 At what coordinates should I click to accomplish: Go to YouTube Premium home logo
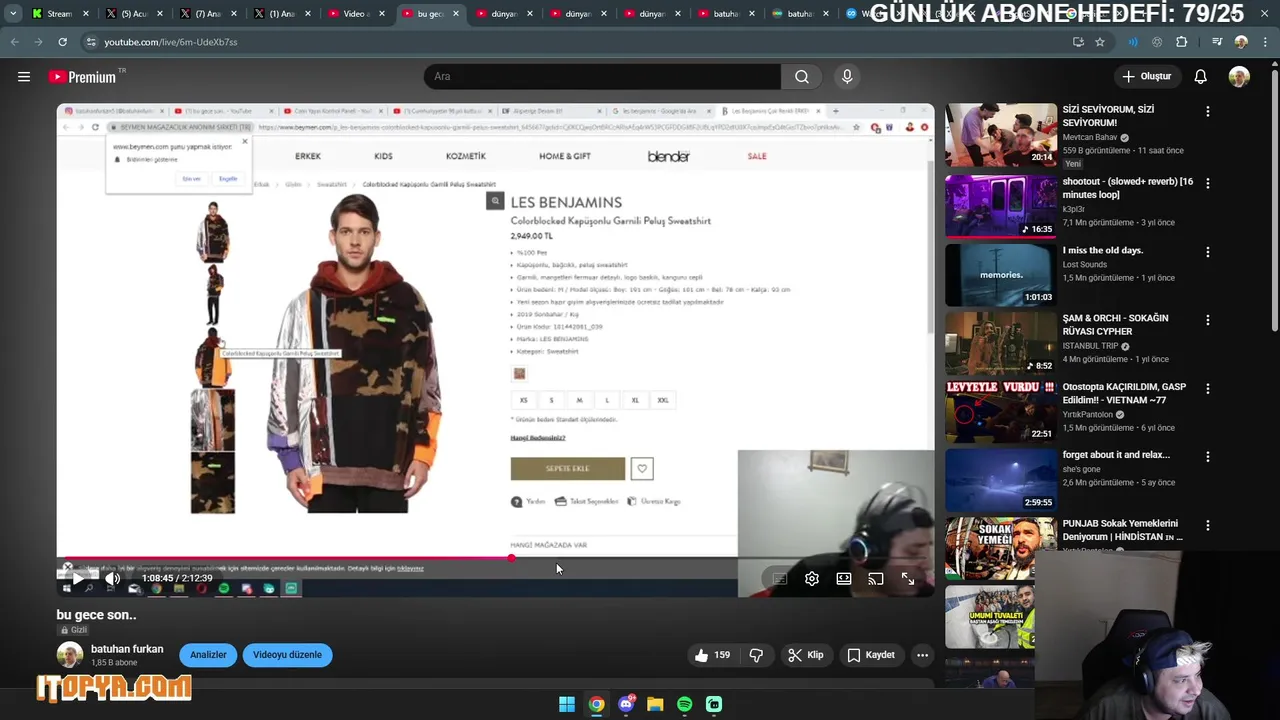coord(82,77)
